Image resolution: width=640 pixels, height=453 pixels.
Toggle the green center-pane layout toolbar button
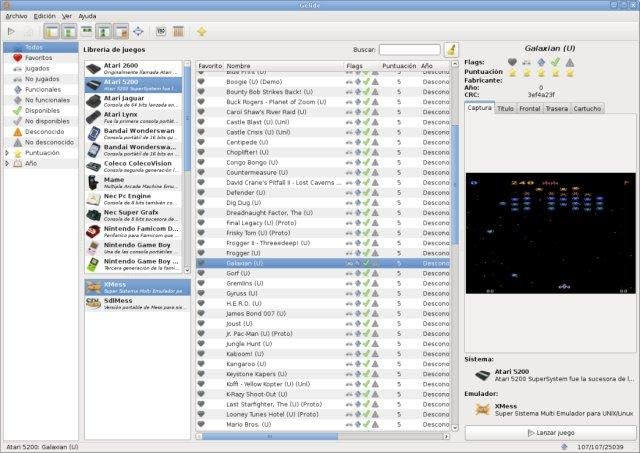point(69,31)
